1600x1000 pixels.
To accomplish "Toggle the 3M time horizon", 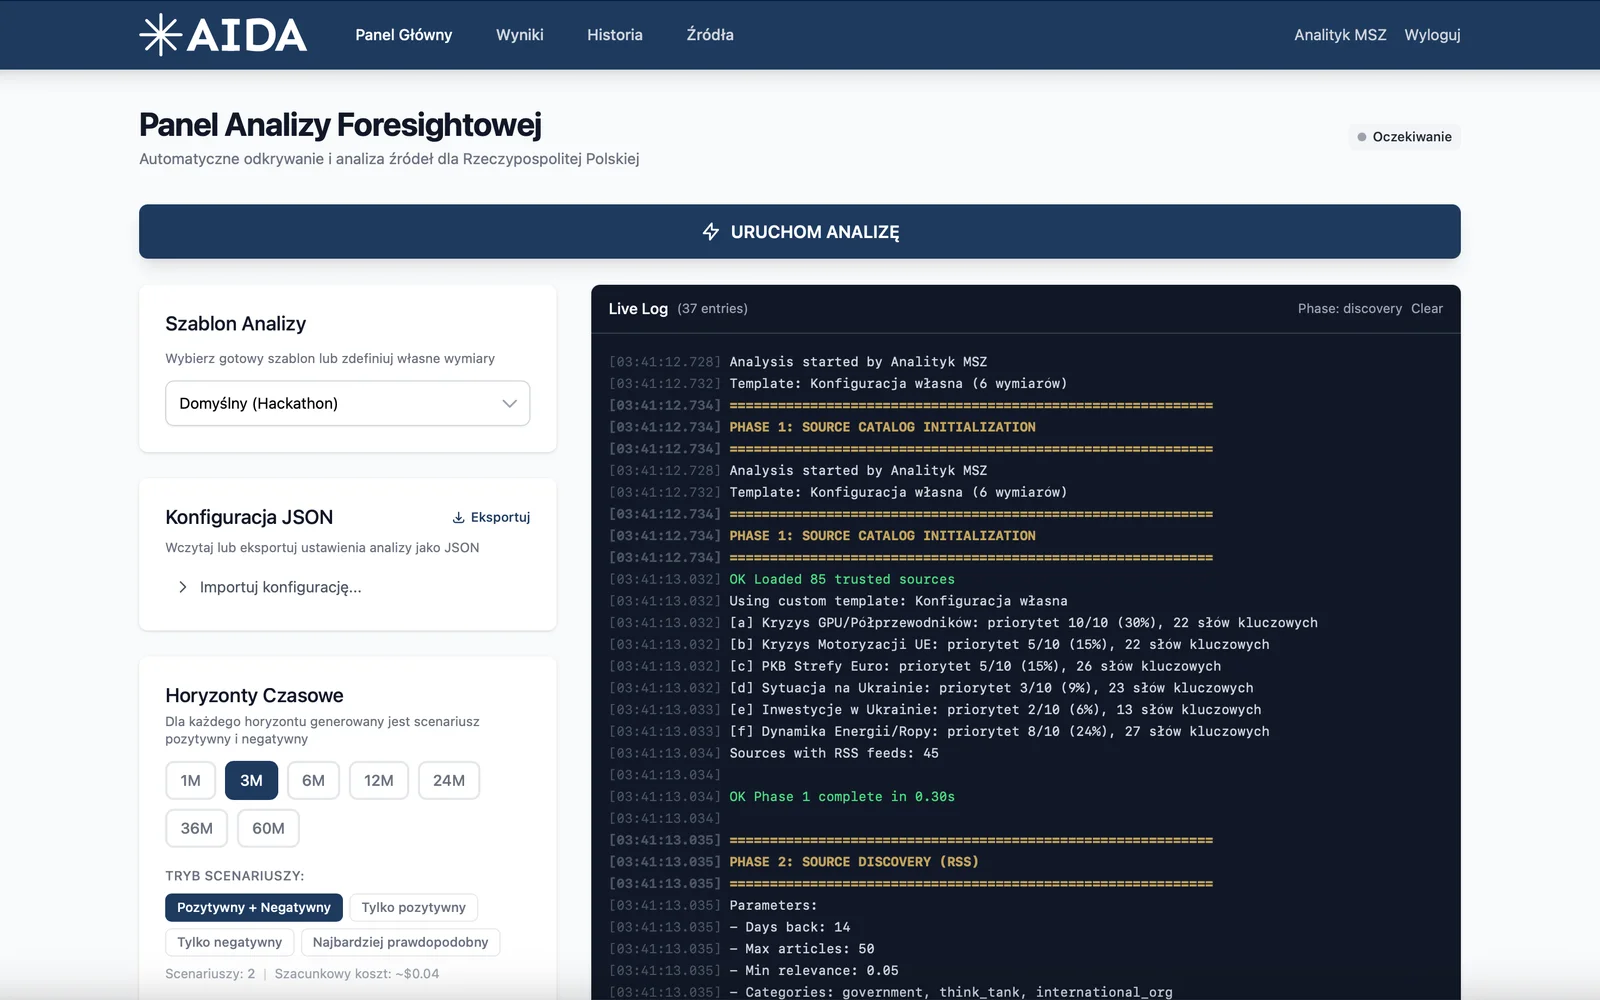I will point(251,781).
